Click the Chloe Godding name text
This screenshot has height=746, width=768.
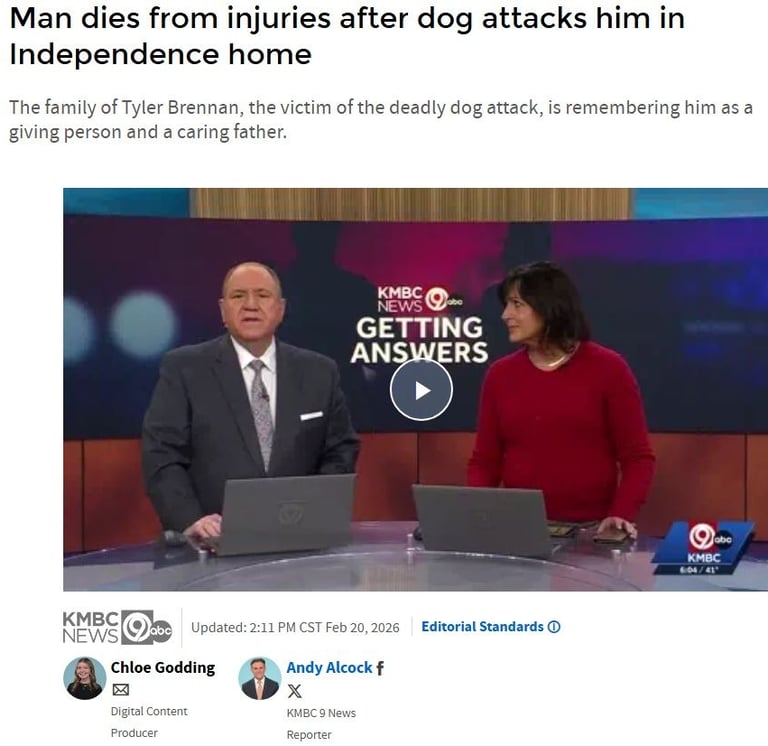click(x=163, y=668)
